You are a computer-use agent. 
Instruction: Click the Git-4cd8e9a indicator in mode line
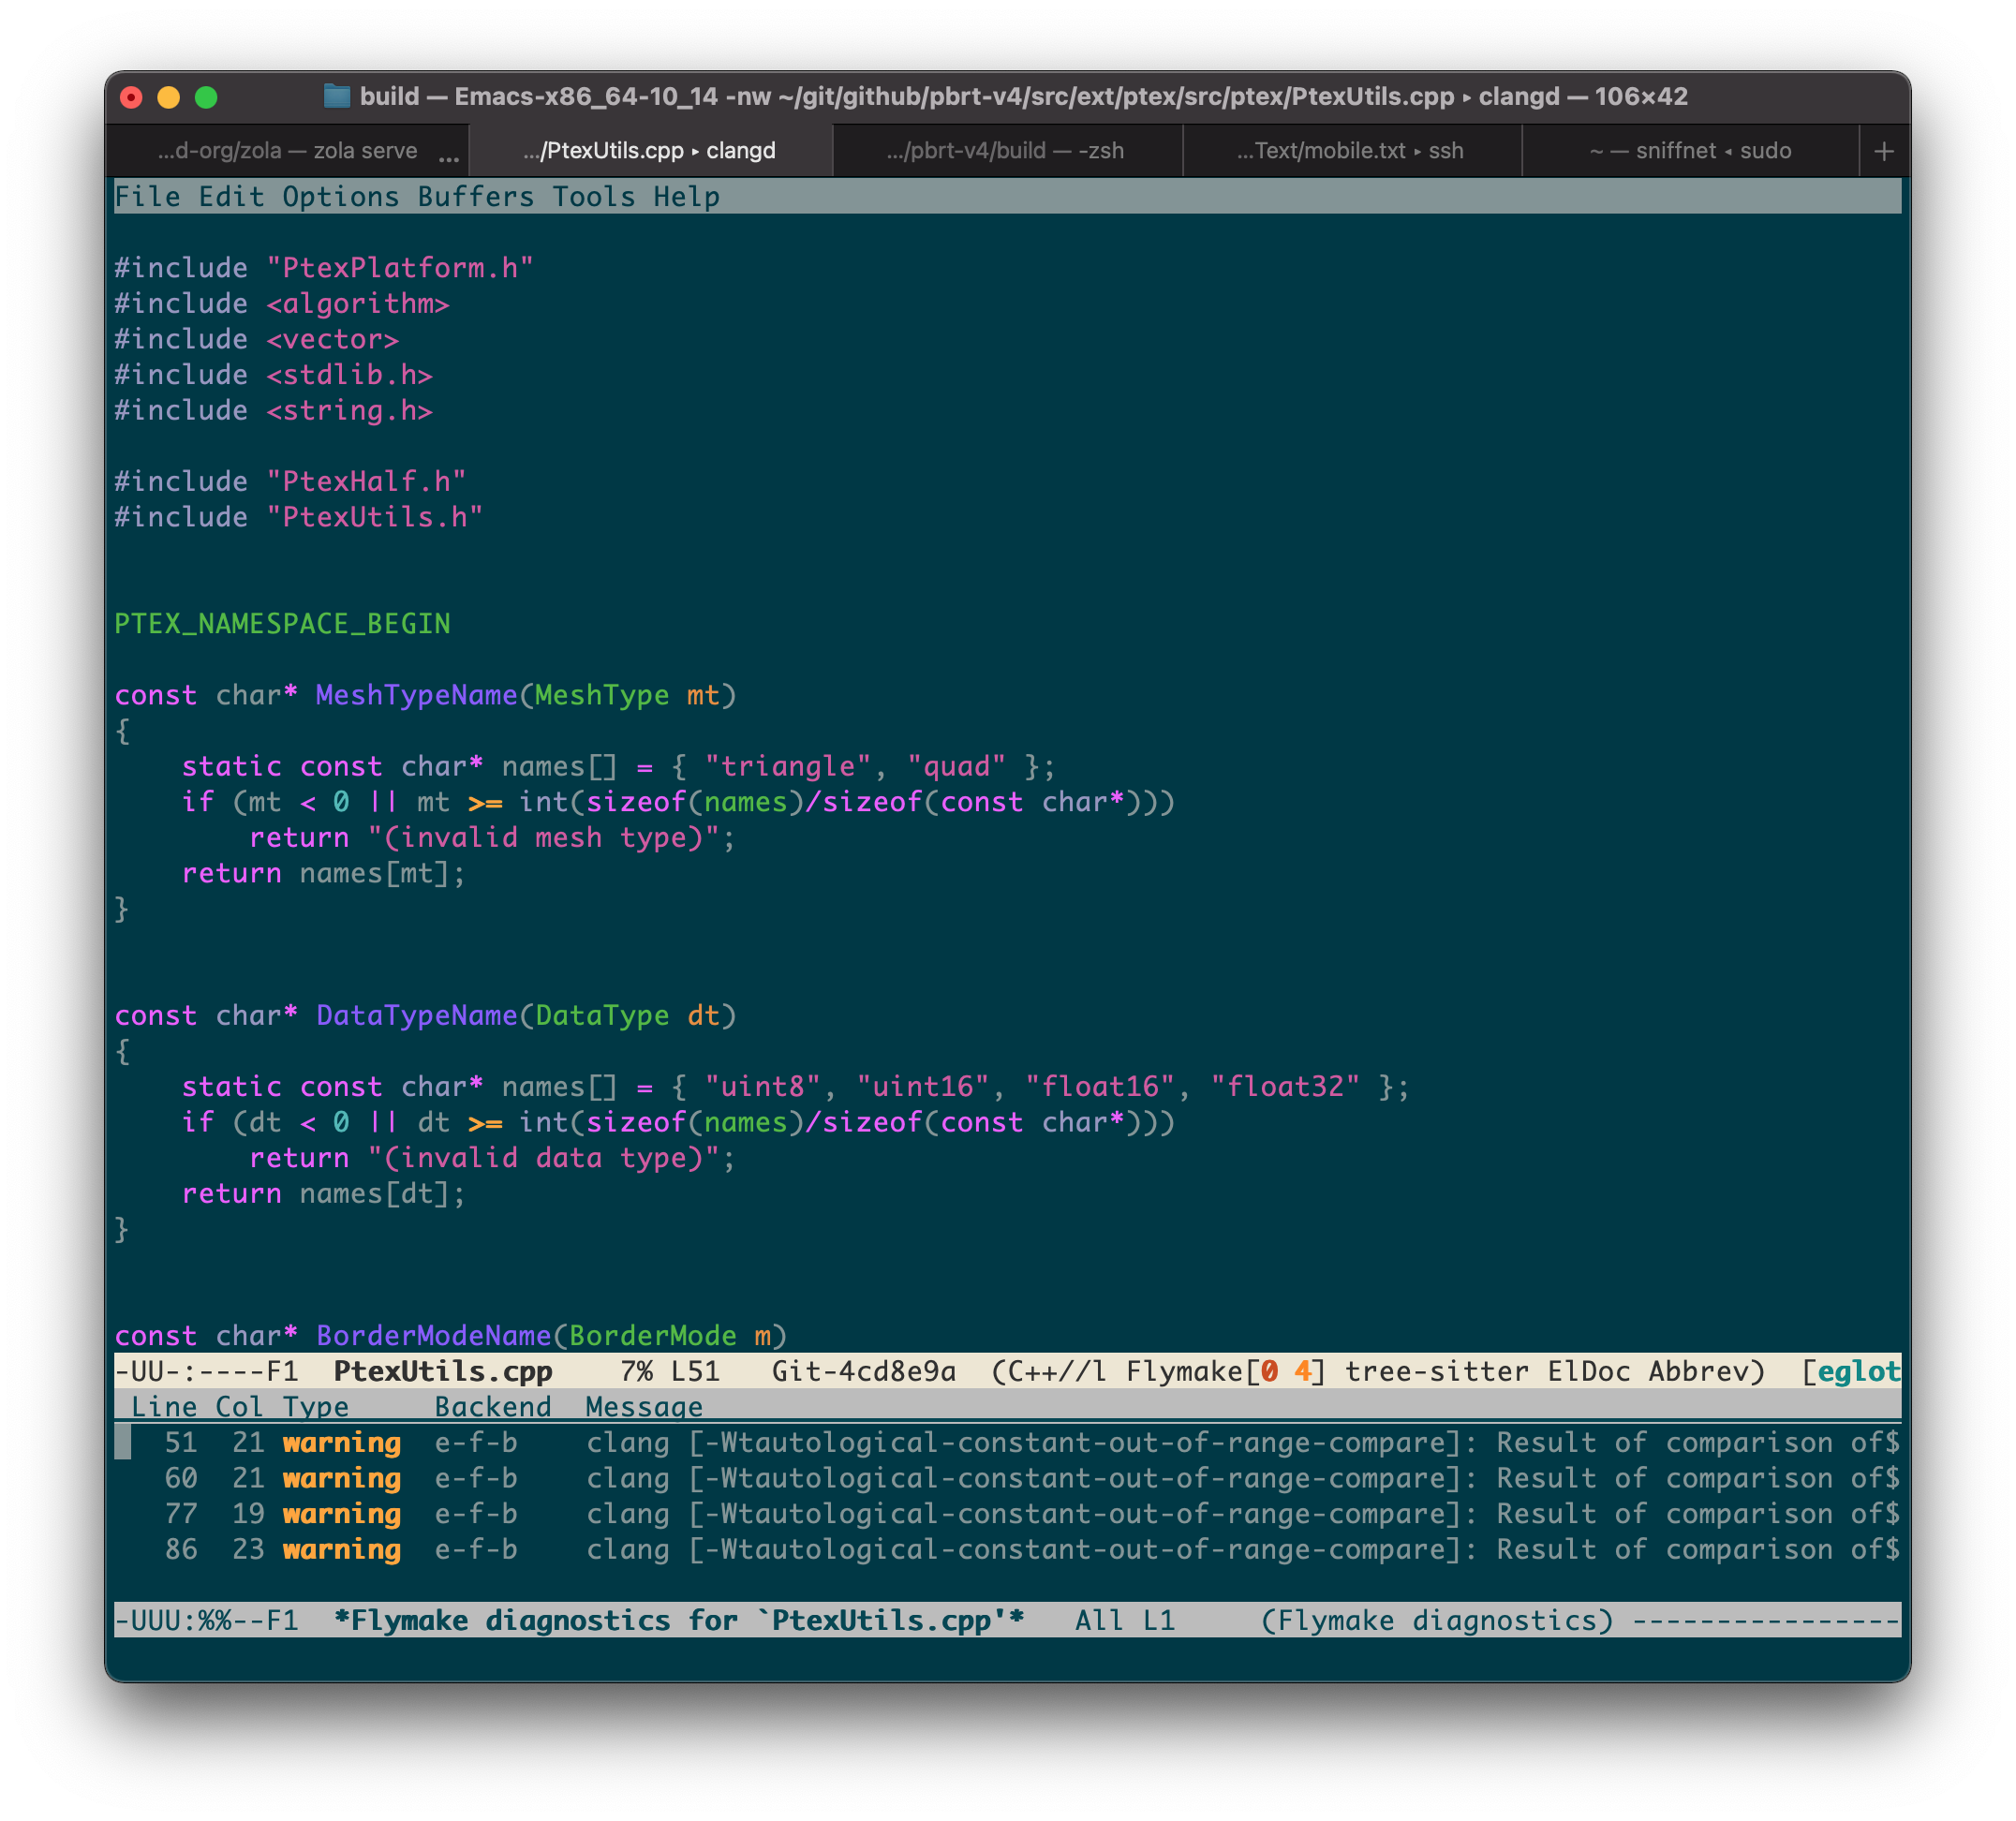[x=863, y=1371]
